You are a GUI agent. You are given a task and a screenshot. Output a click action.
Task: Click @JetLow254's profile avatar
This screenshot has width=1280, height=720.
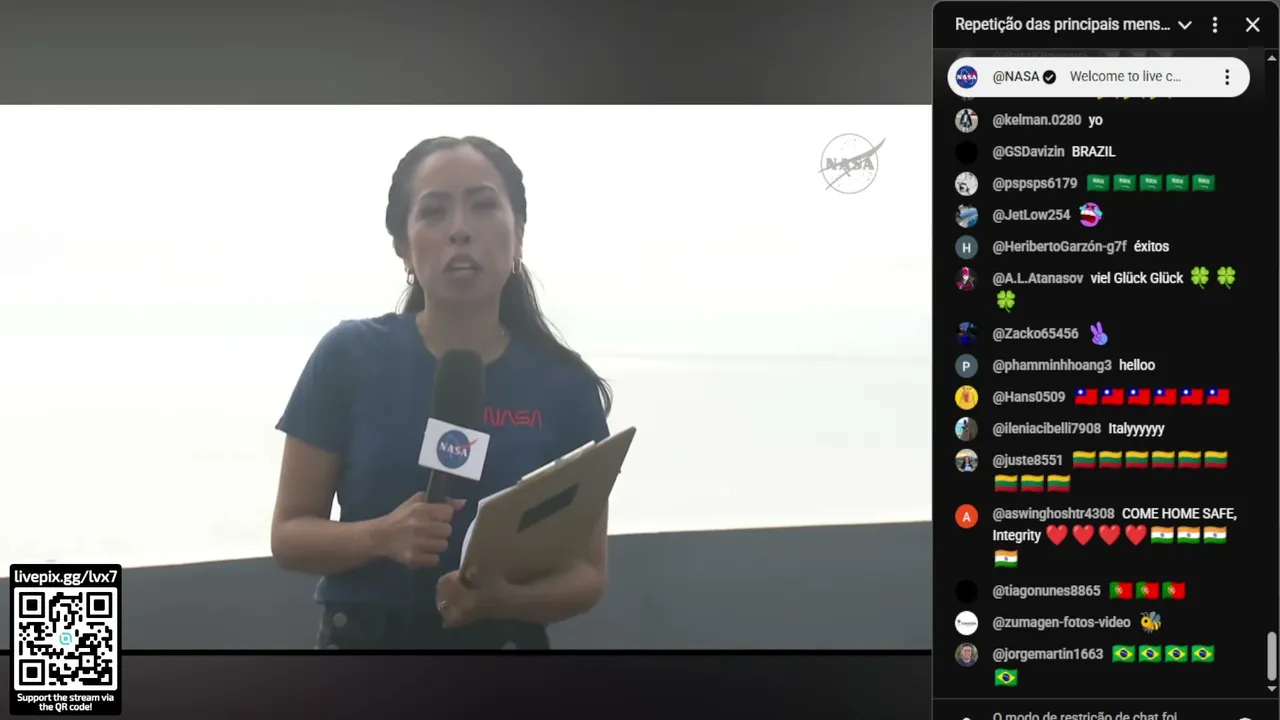pyautogui.click(x=966, y=215)
